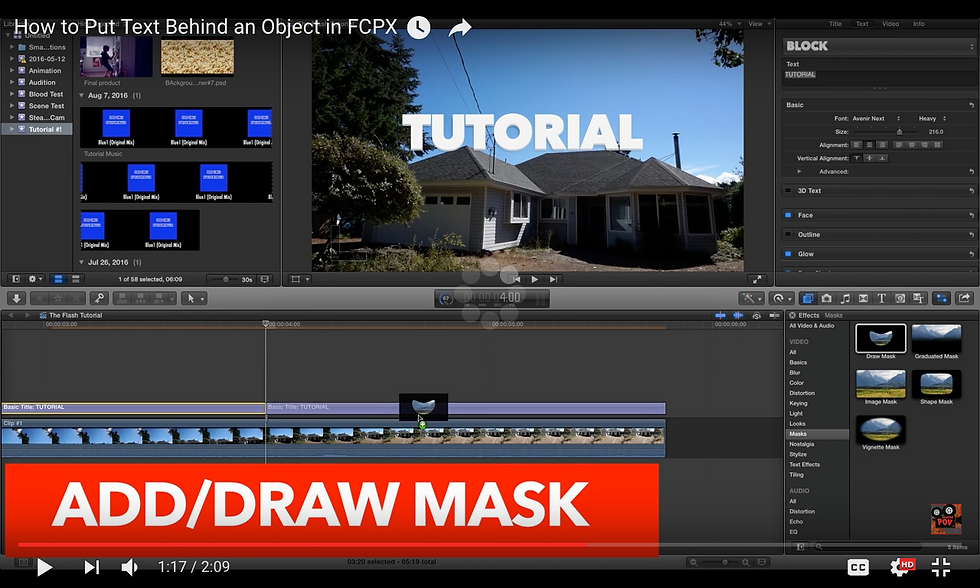Click the clip appearance icon in browser

[265, 279]
